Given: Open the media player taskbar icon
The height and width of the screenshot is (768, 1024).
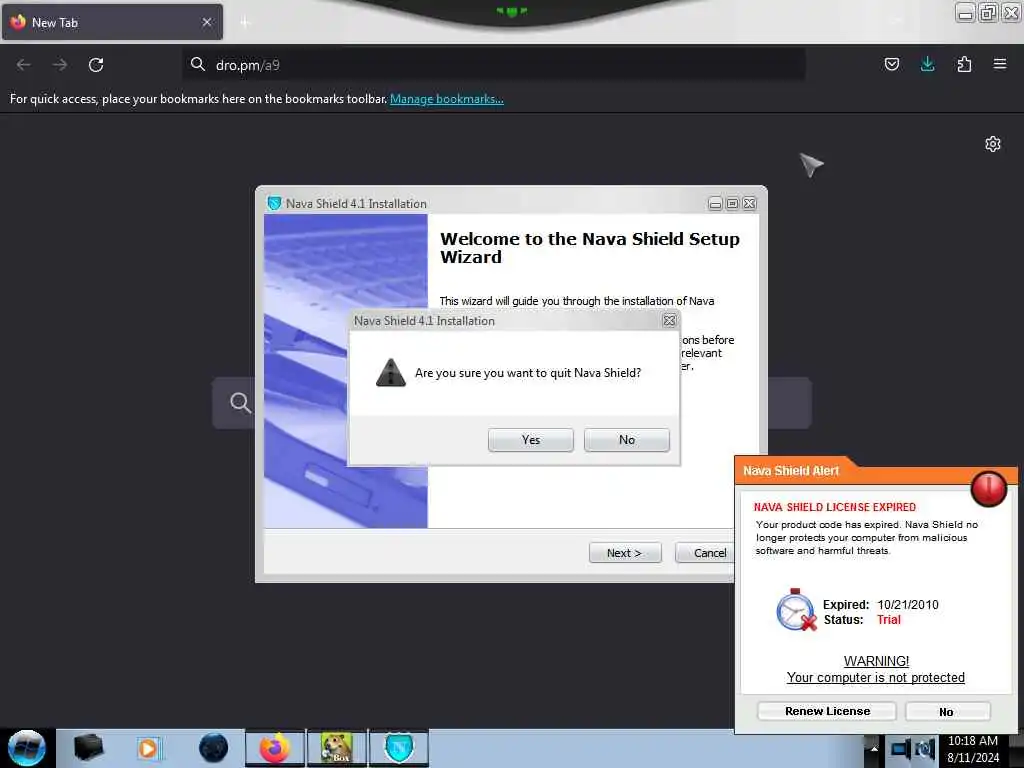Looking at the screenshot, I should coord(148,748).
